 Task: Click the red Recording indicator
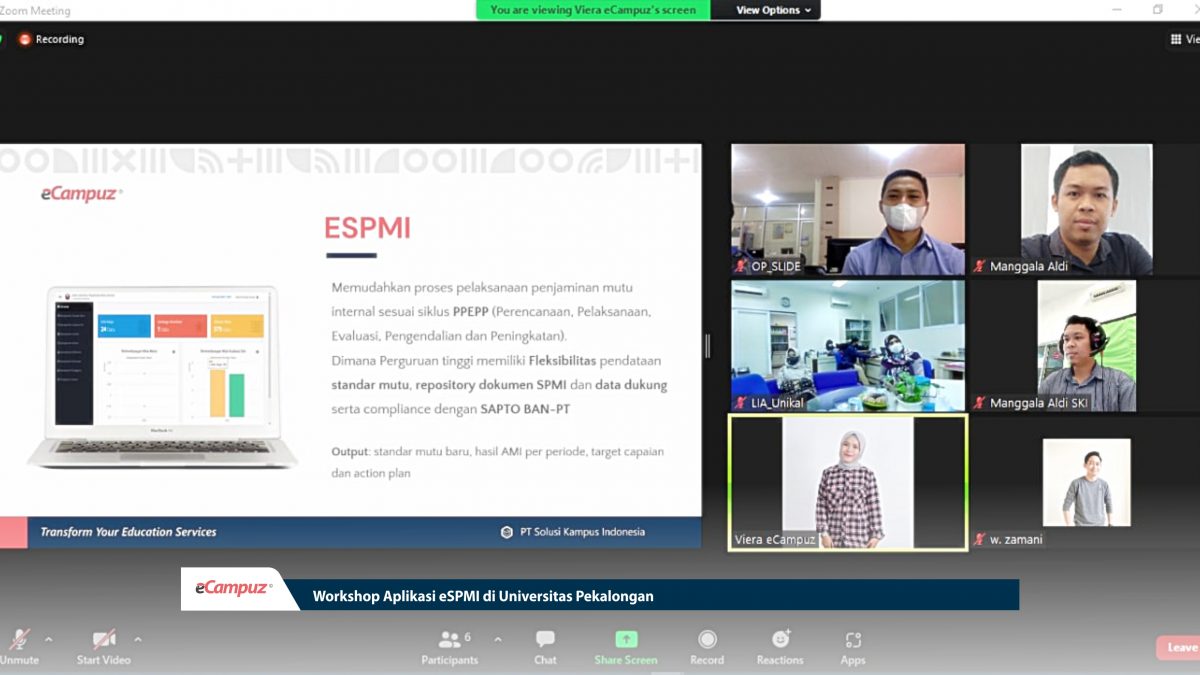pyautogui.click(x=51, y=39)
